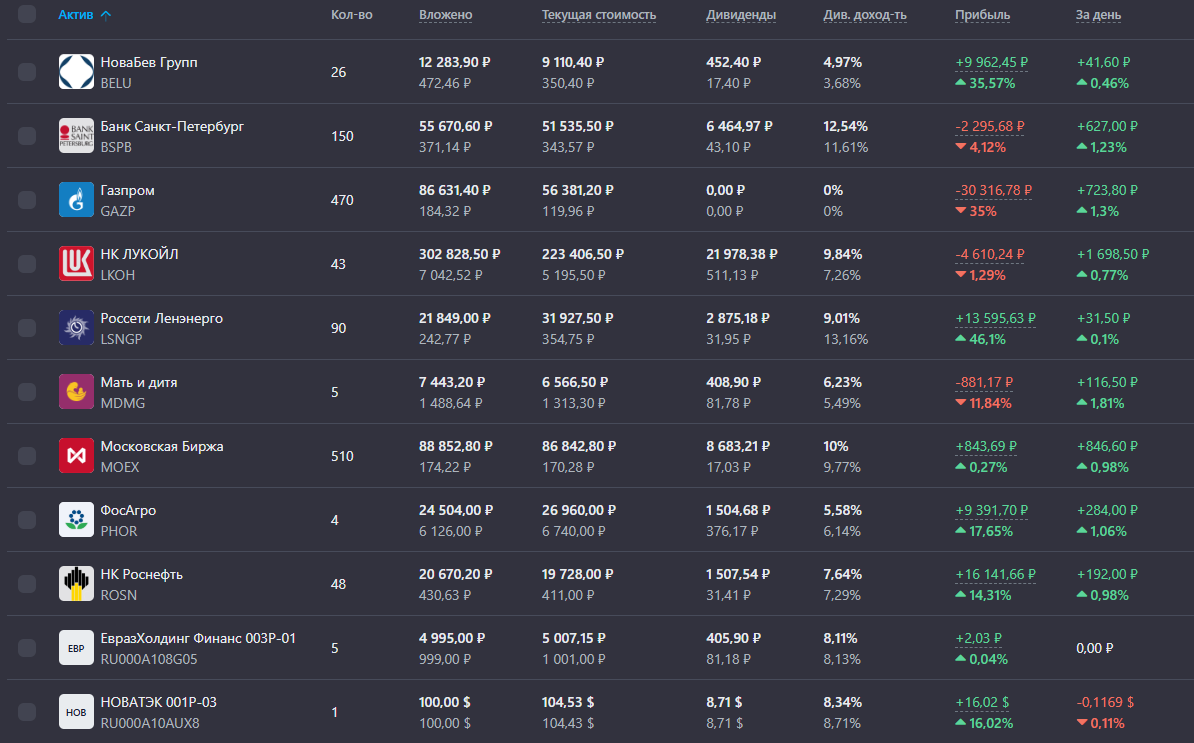Click the GAZP ticker text
The image size is (1194, 743).
click(x=118, y=211)
